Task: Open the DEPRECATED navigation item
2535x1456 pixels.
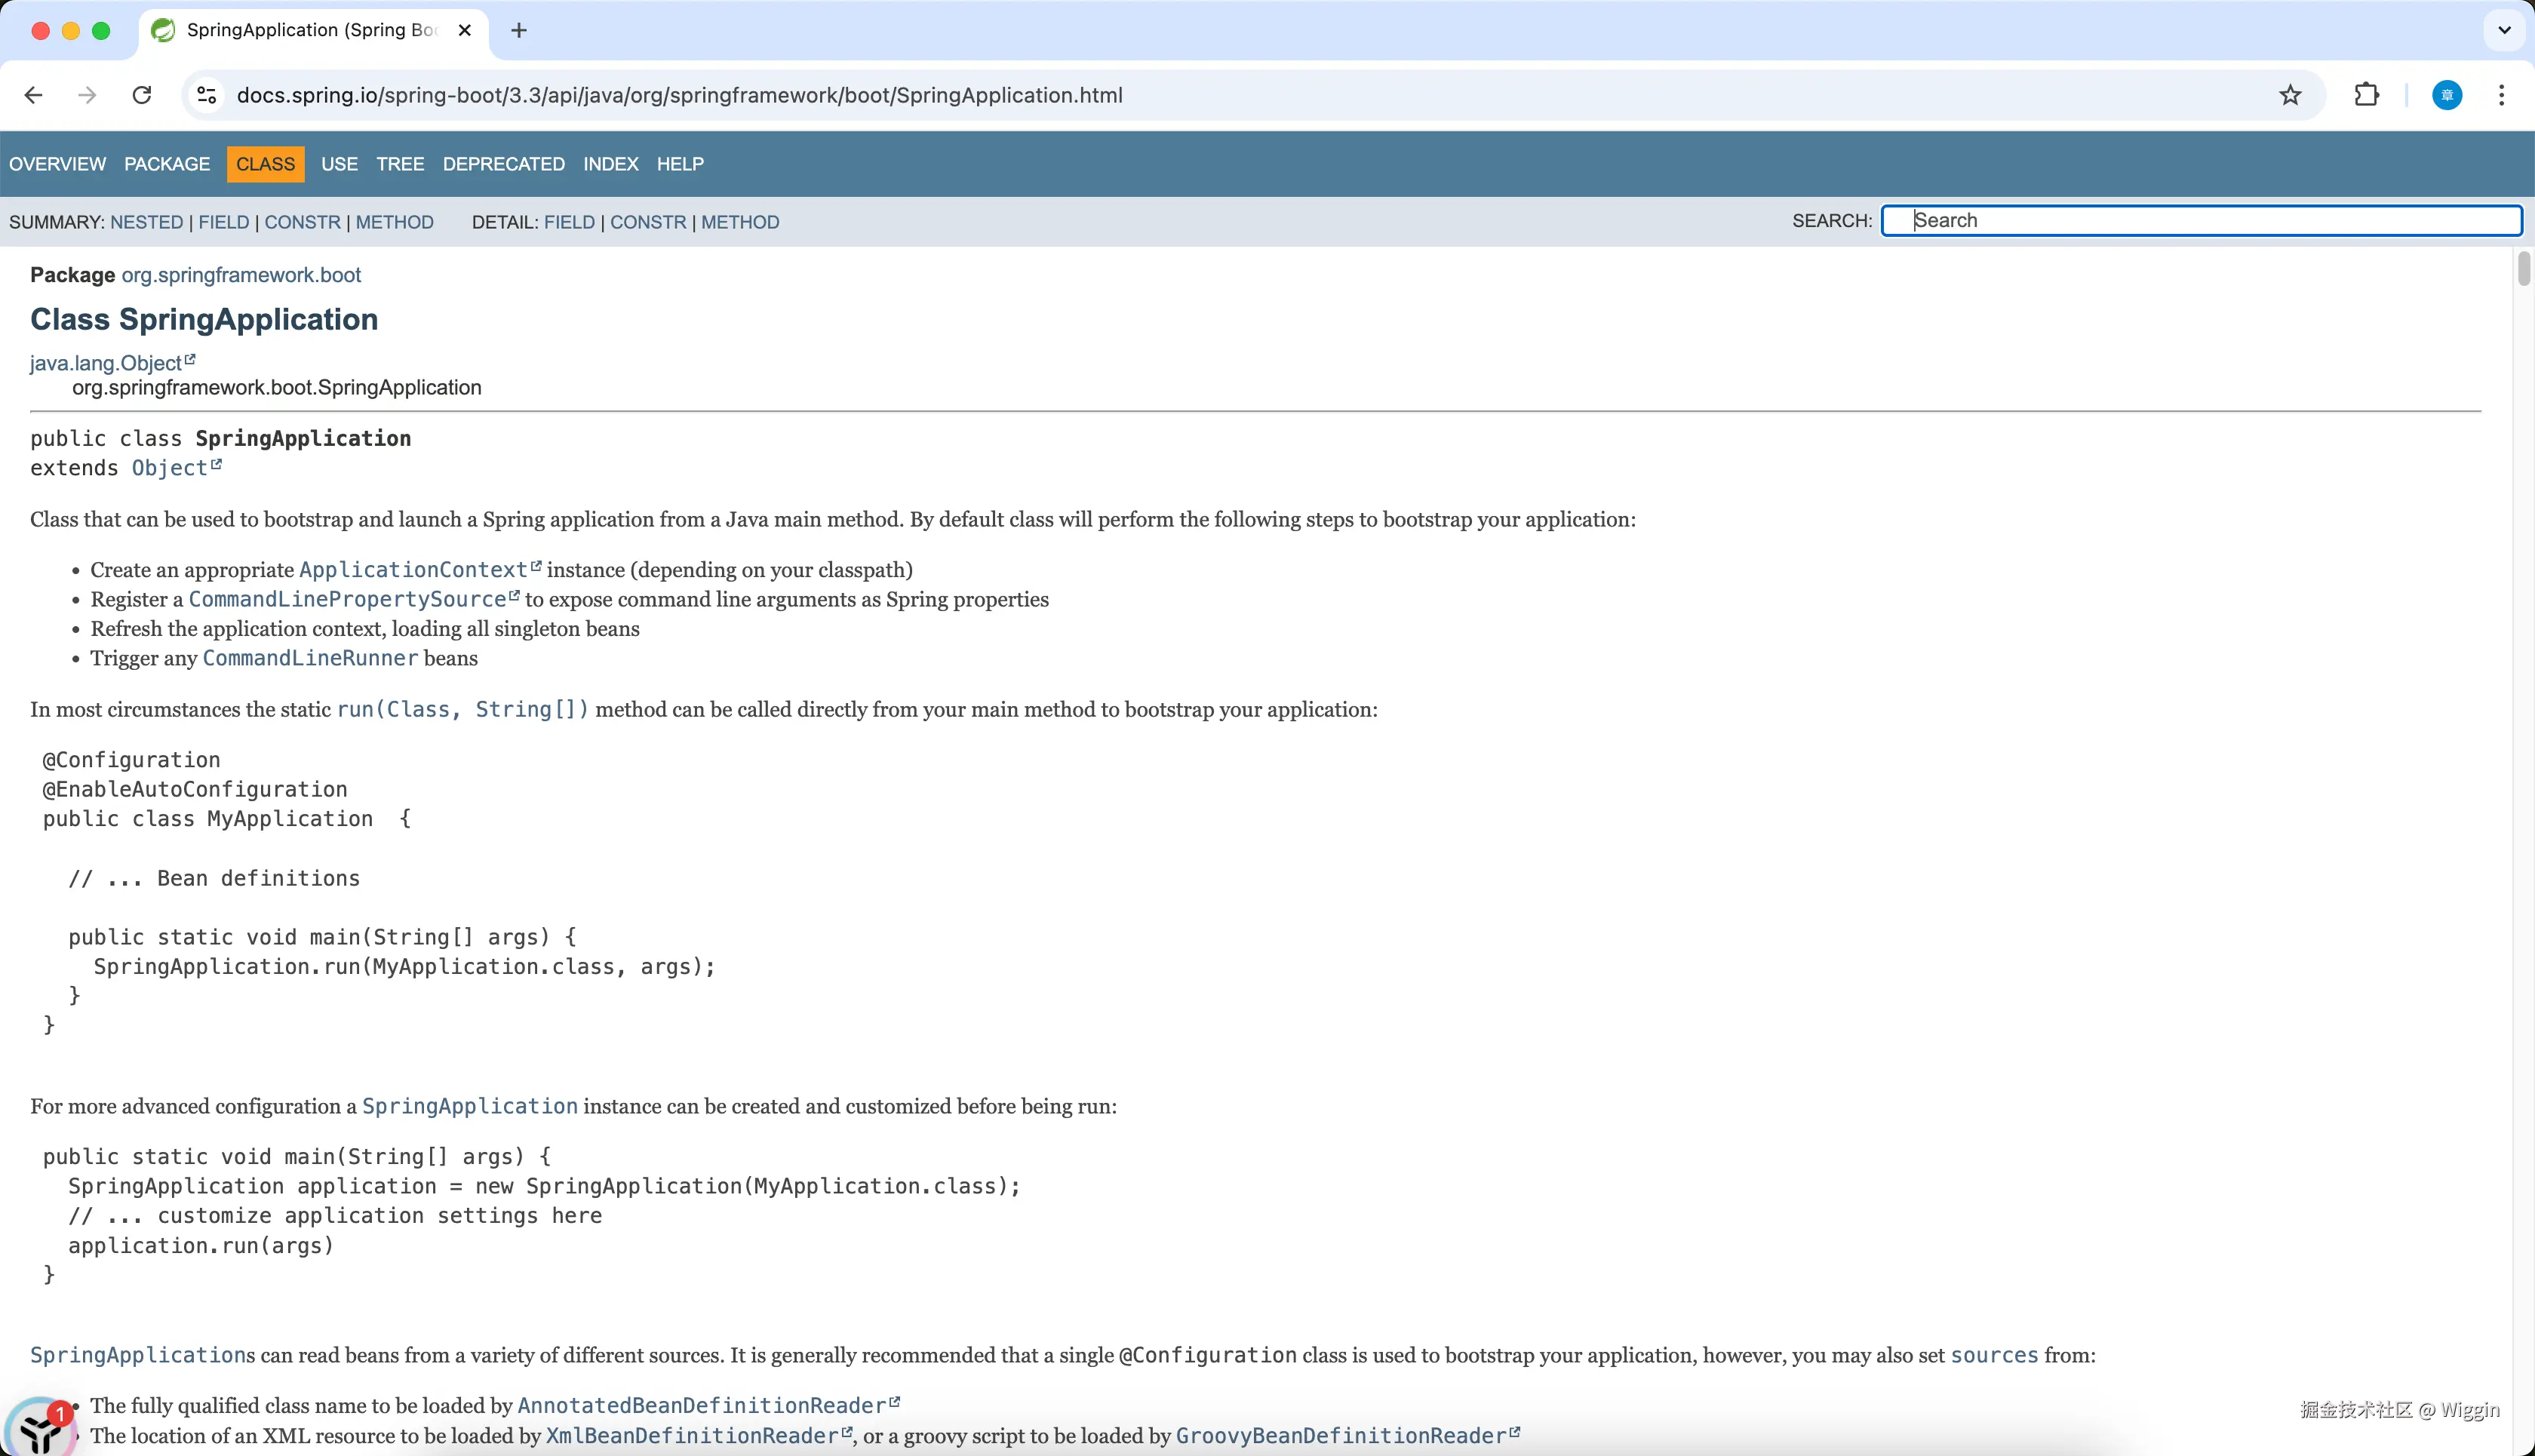Action: 503,164
